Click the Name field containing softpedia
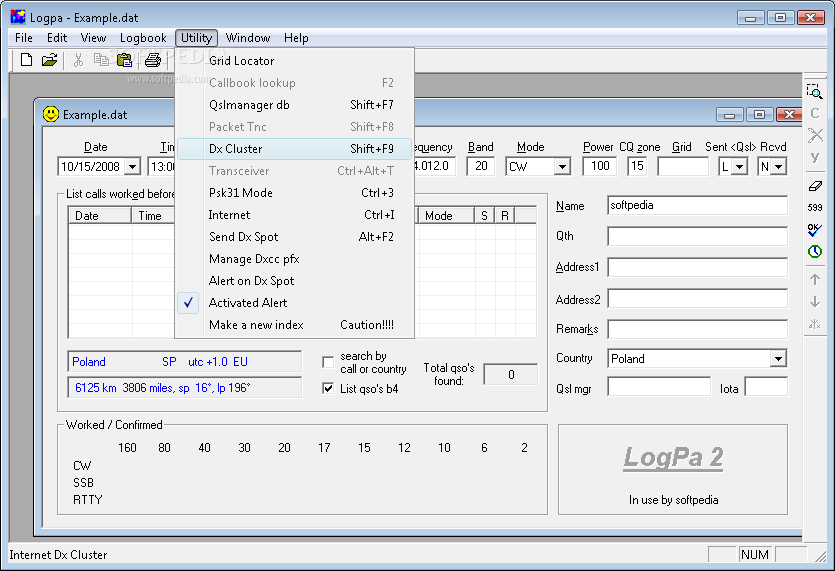The width and height of the screenshot is (835, 571). click(x=697, y=206)
